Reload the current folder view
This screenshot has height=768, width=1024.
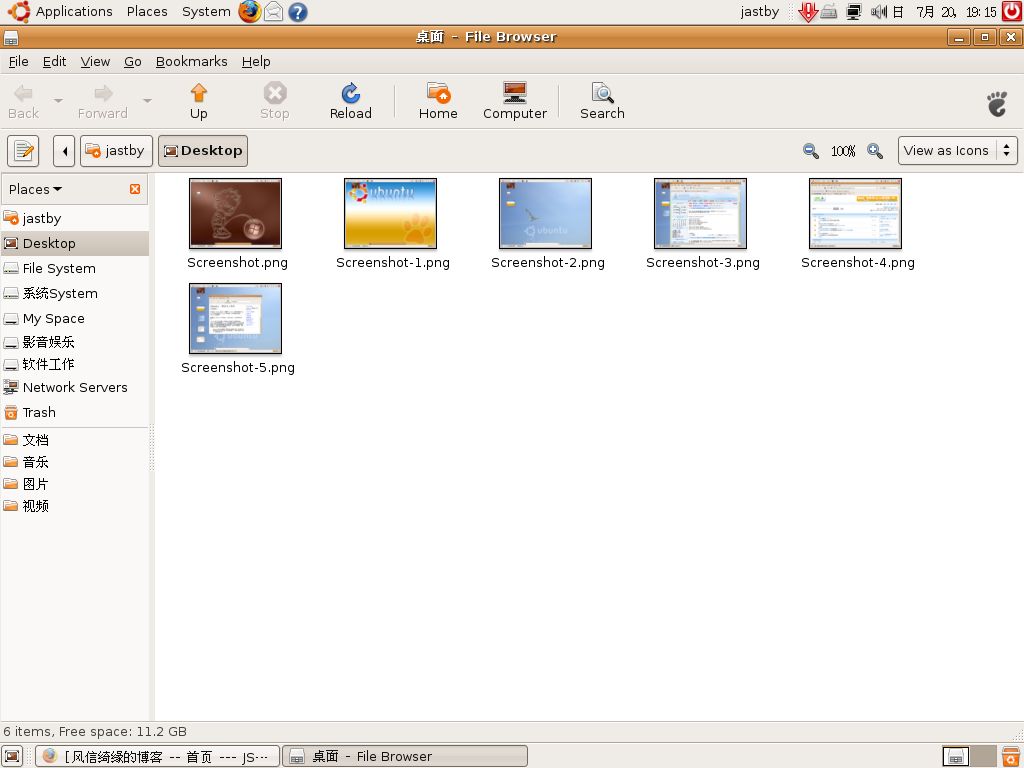point(350,101)
